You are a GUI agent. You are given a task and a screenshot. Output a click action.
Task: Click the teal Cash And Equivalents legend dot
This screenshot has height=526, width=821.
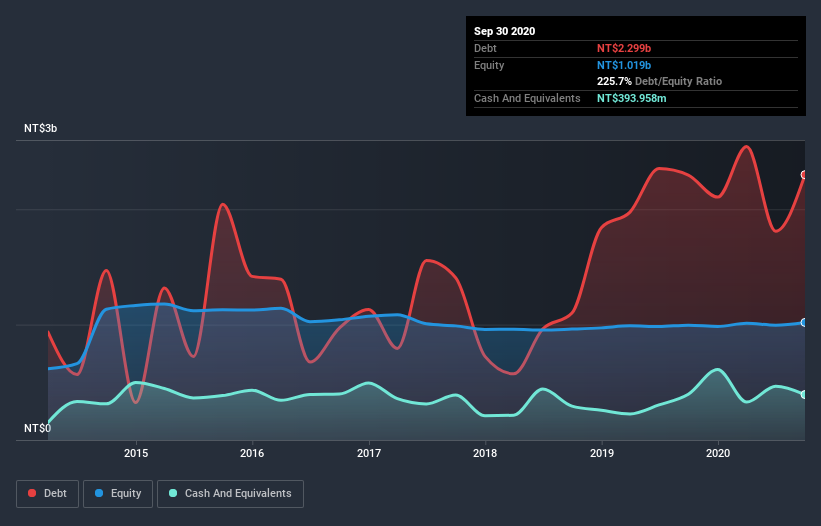(x=173, y=493)
